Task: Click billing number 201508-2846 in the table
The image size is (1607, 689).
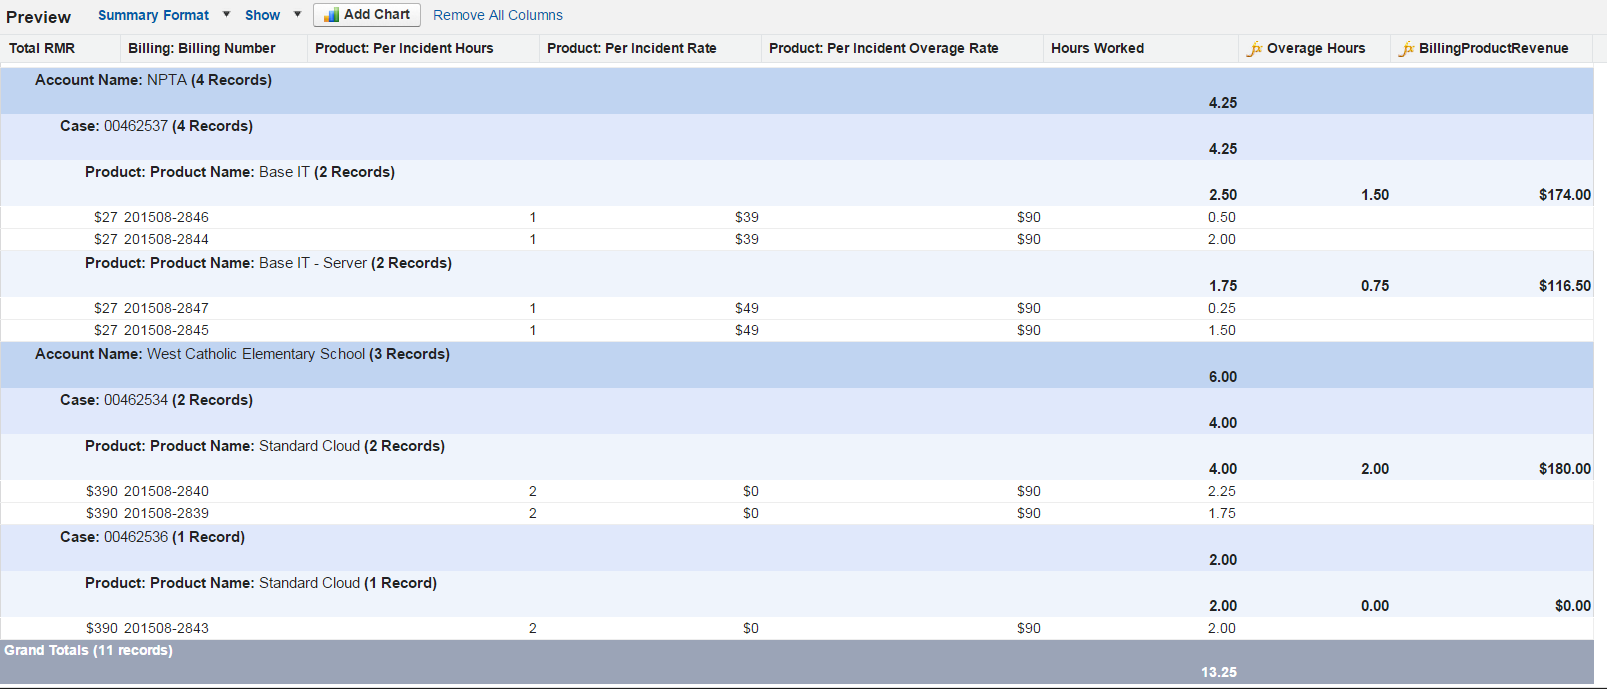Action: pyautogui.click(x=166, y=217)
